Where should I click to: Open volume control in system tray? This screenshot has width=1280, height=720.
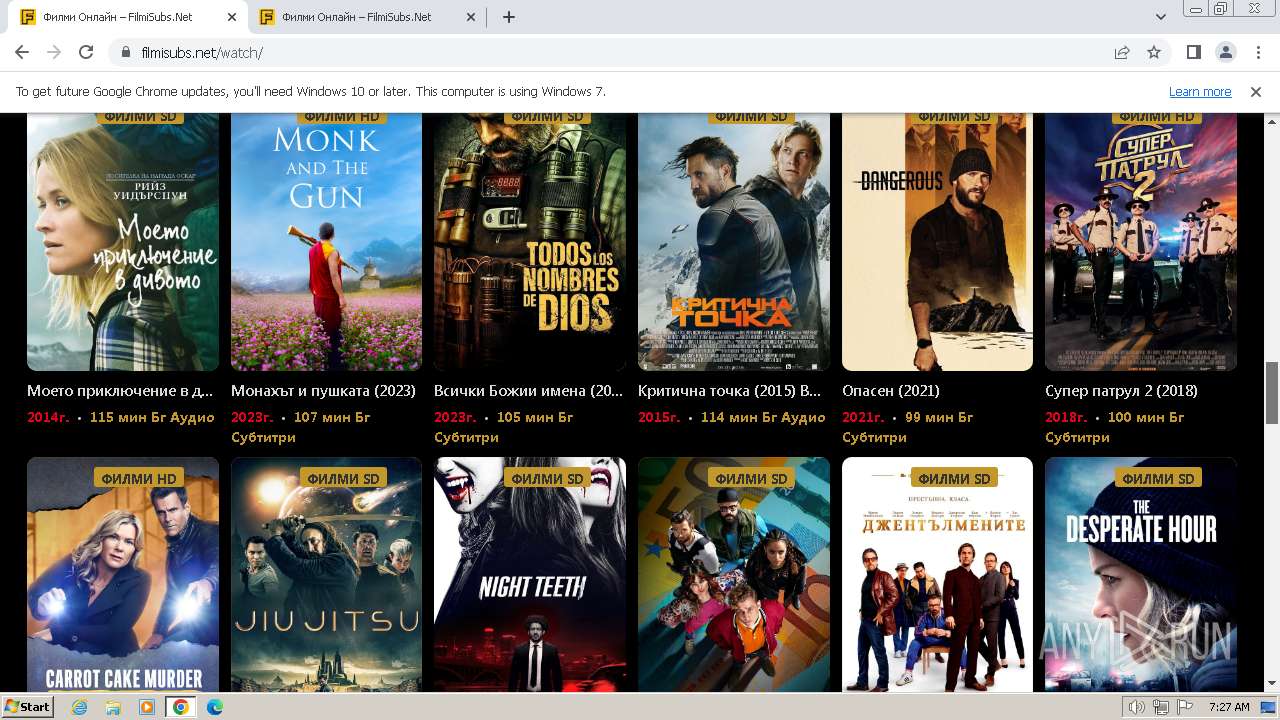click(x=1138, y=707)
